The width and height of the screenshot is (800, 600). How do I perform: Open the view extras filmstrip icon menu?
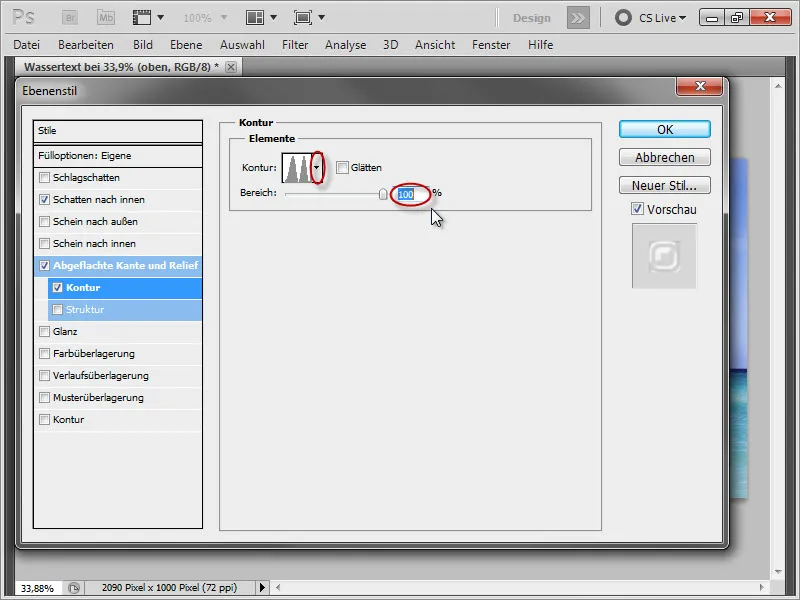(142, 18)
